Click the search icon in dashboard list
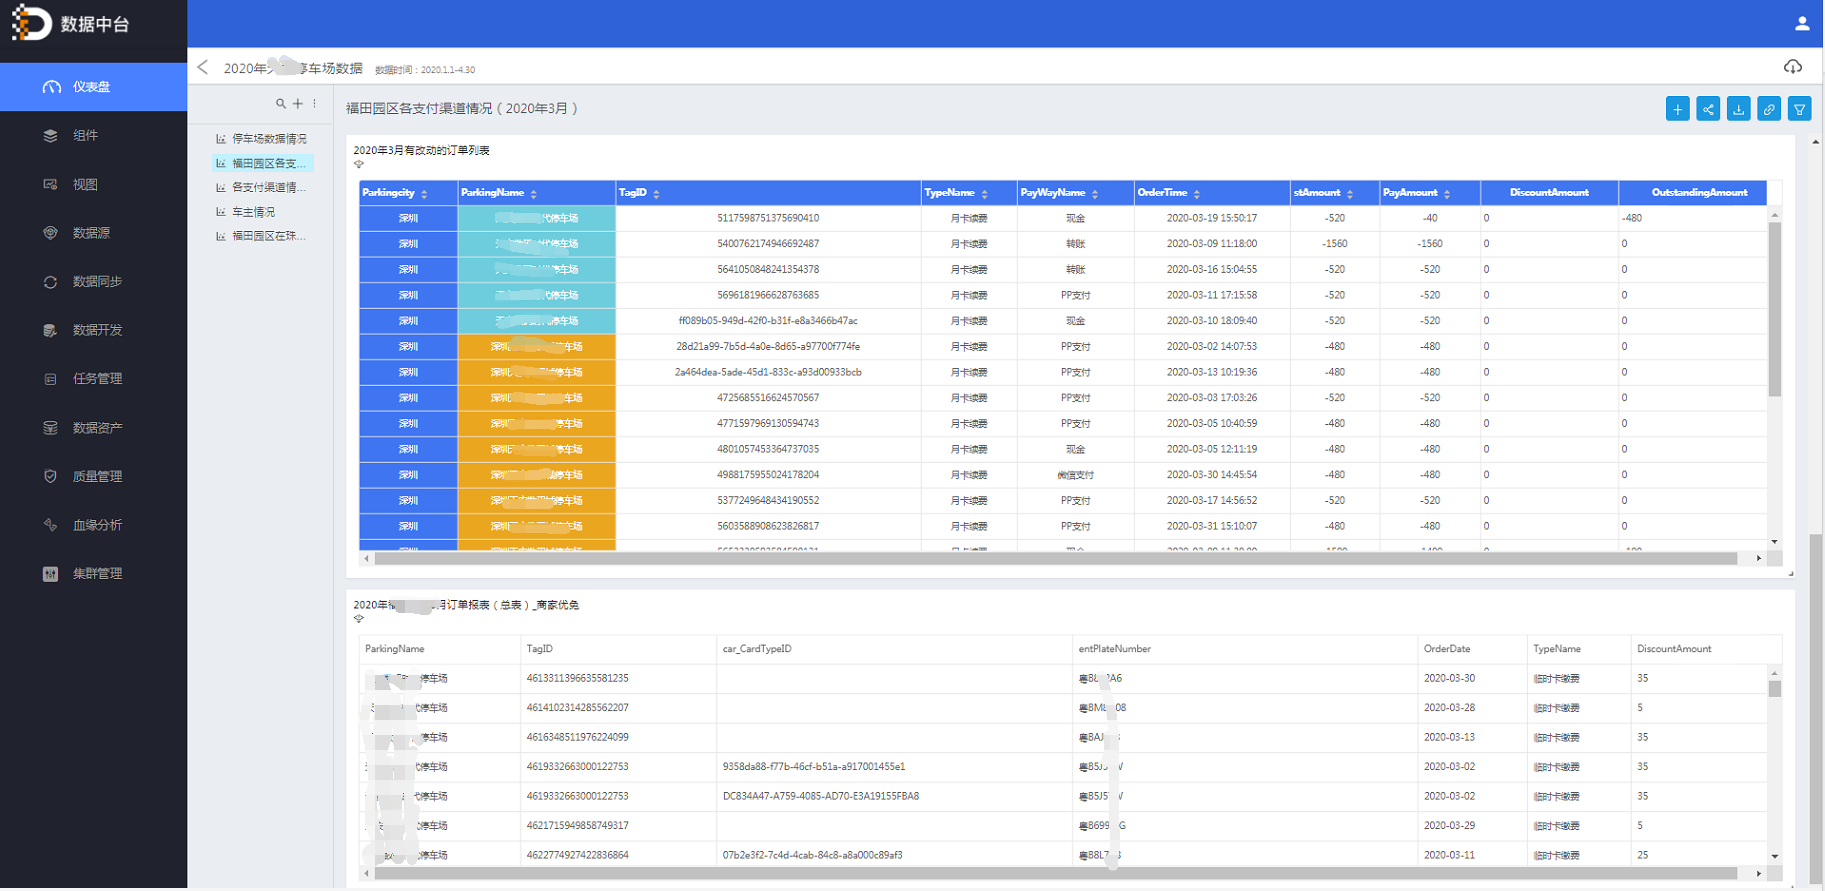This screenshot has width=1825, height=891. coord(281,103)
